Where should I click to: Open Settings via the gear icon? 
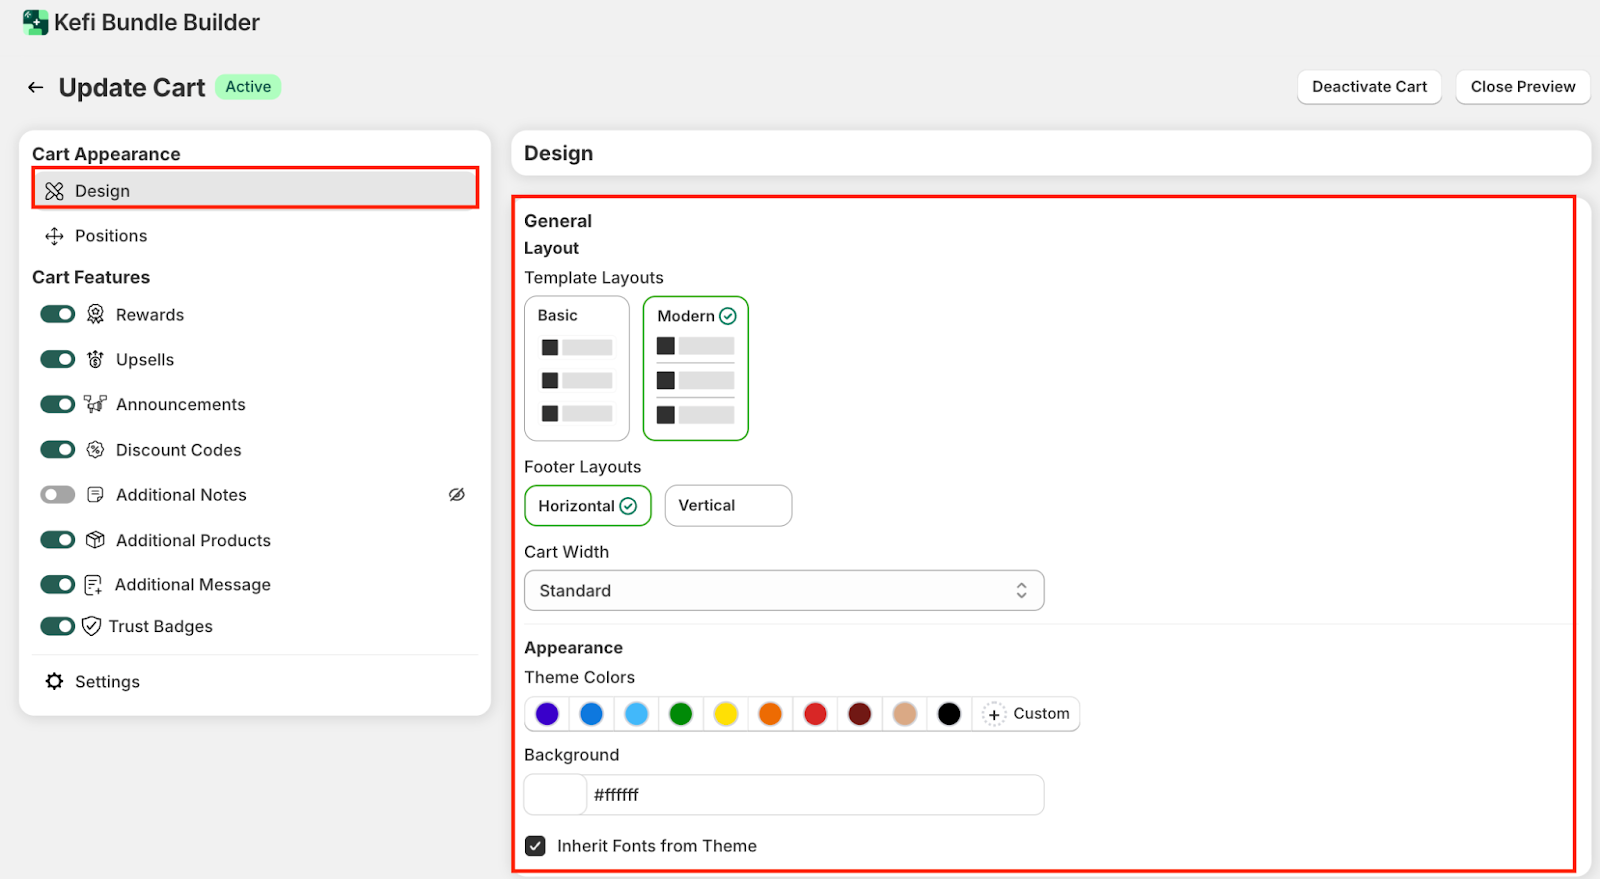54,681
